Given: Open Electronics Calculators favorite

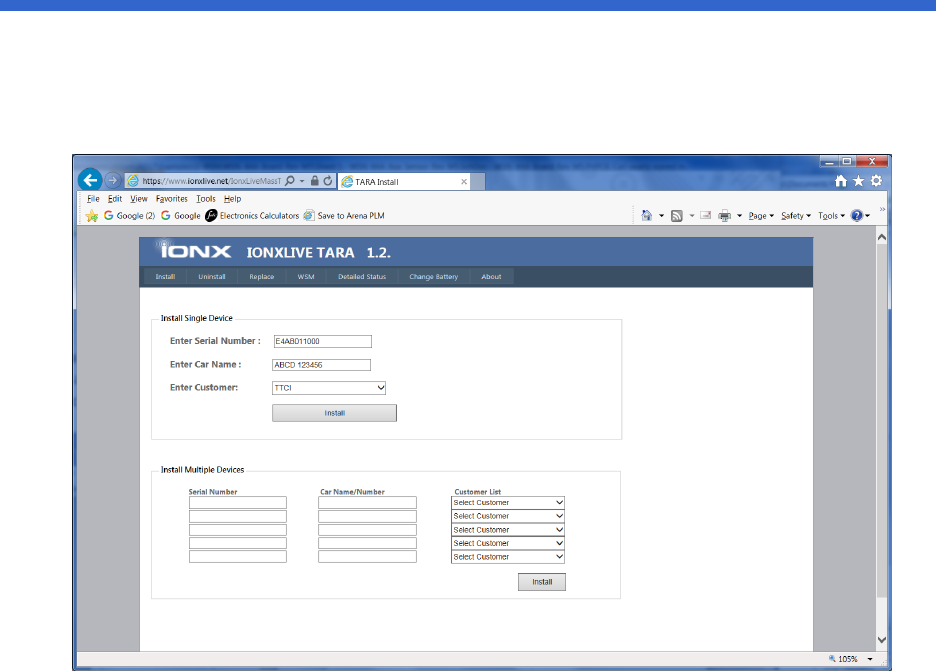Looking at the screenshot, I should [252, 216].
